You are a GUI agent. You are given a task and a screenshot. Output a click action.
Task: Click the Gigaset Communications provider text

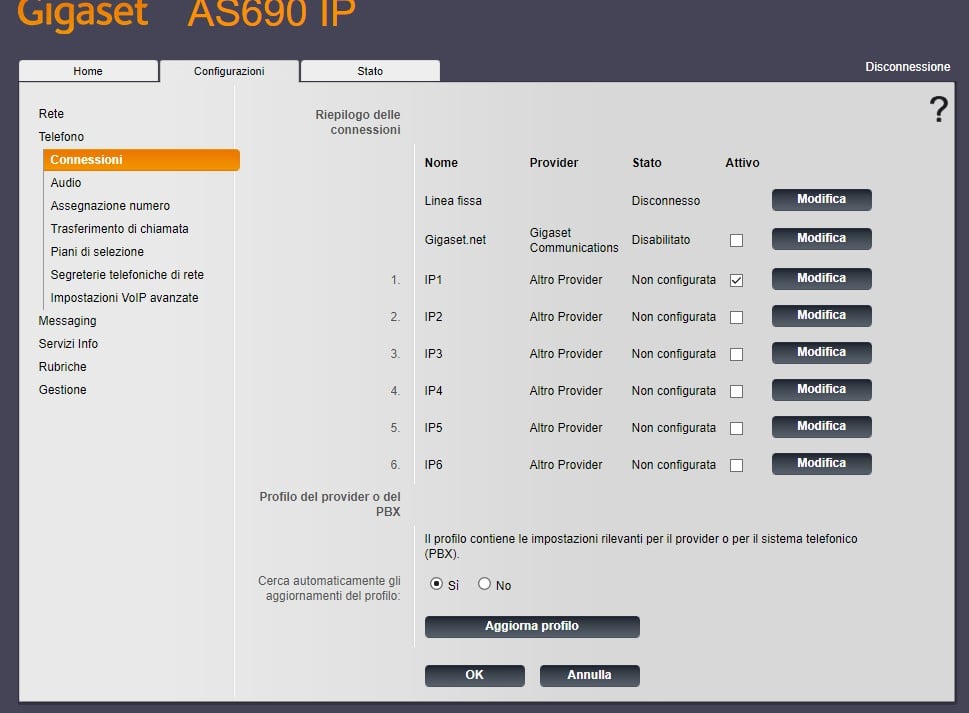coord(573,240)
